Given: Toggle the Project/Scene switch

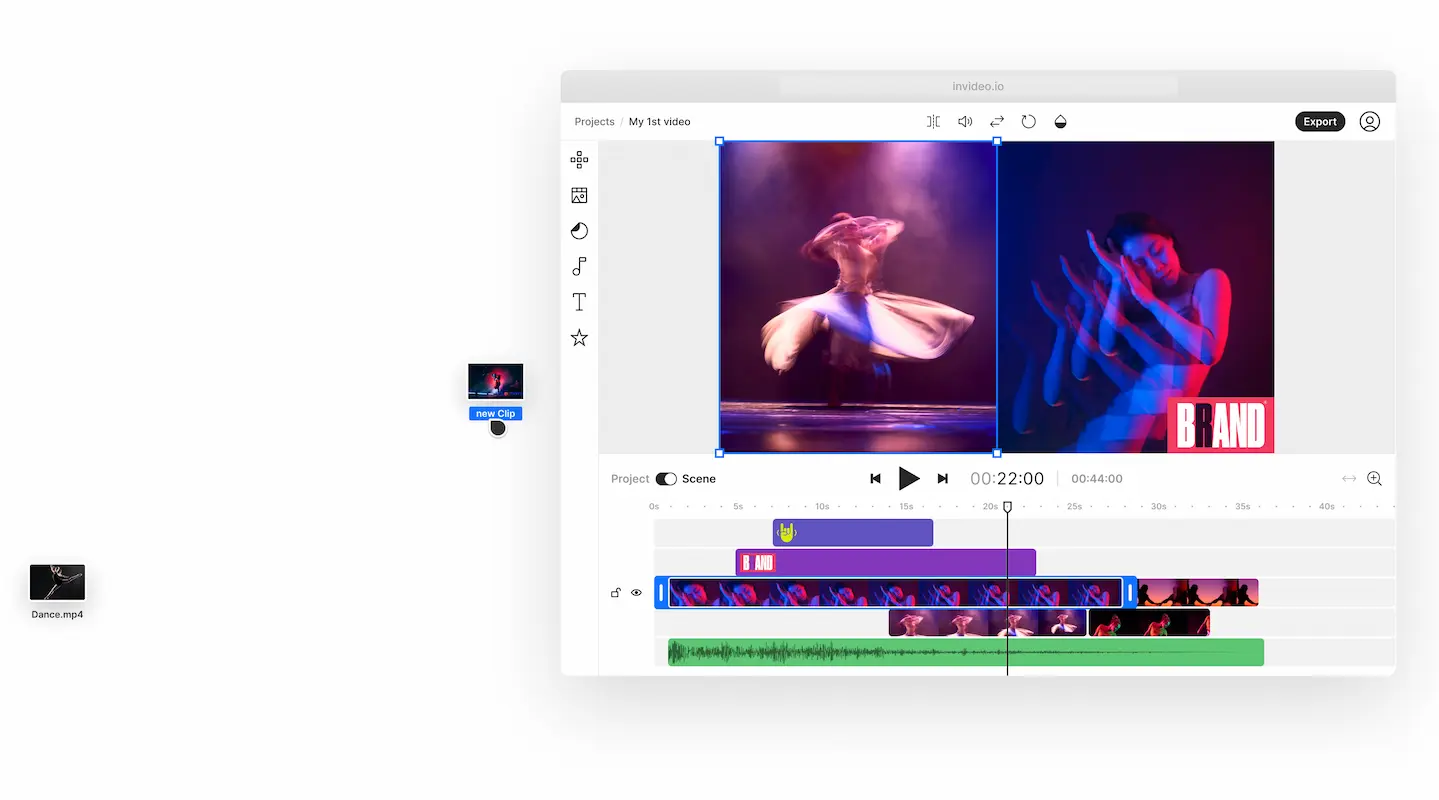Looking at the screenshot, I should tap(666, 479).
